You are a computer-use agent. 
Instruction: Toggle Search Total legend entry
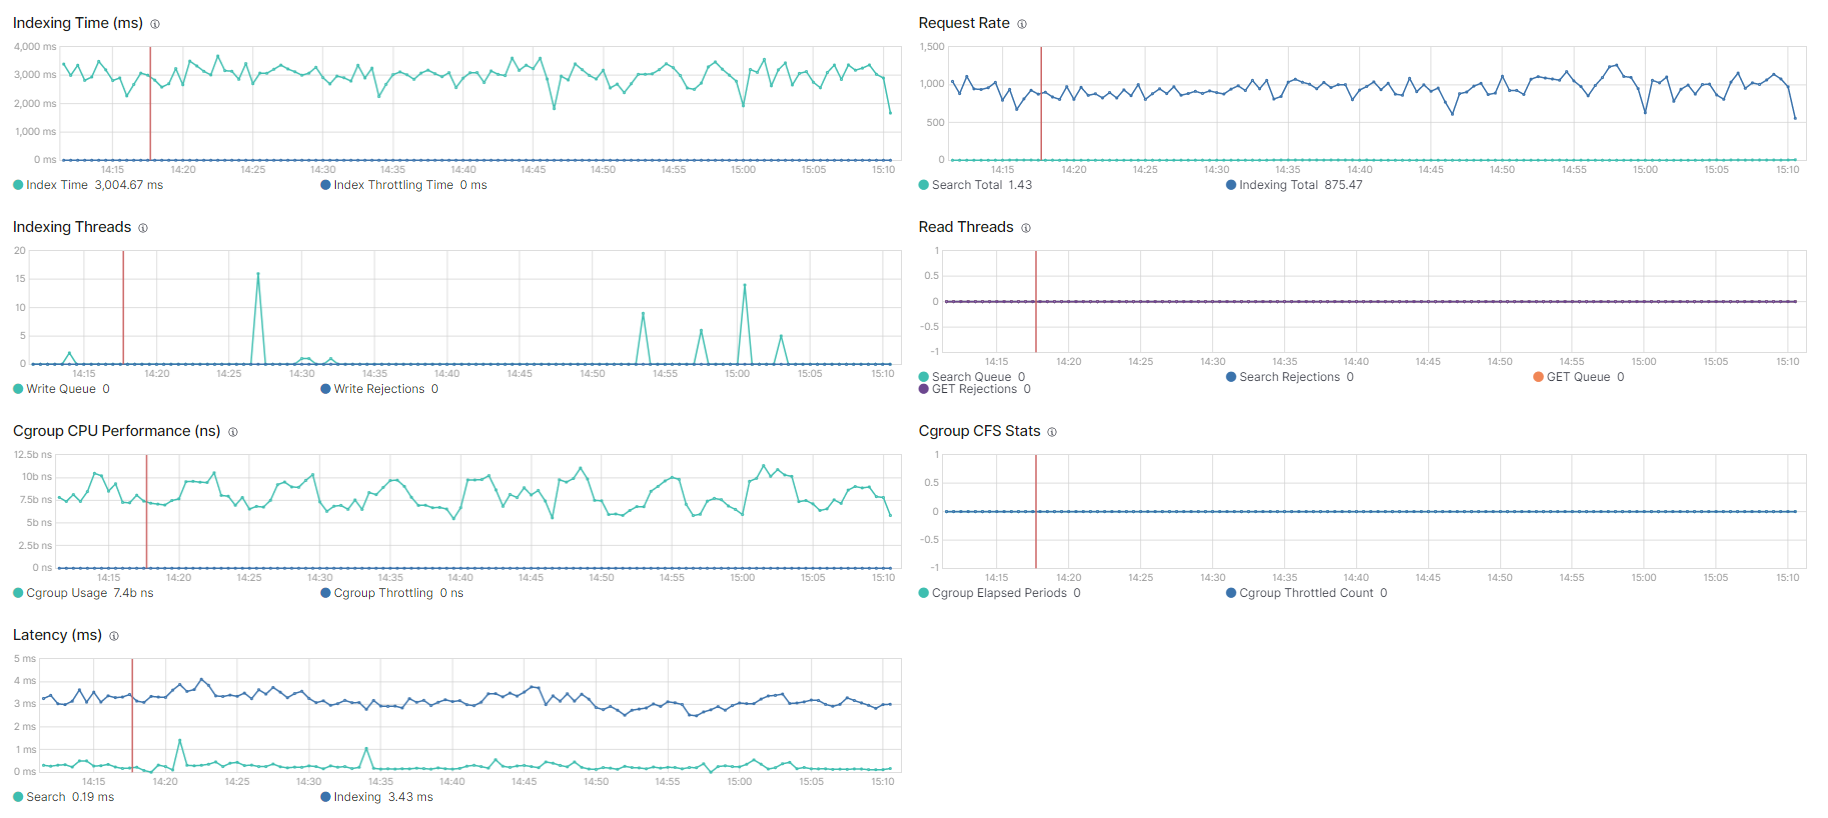click(x=975, y=185)
